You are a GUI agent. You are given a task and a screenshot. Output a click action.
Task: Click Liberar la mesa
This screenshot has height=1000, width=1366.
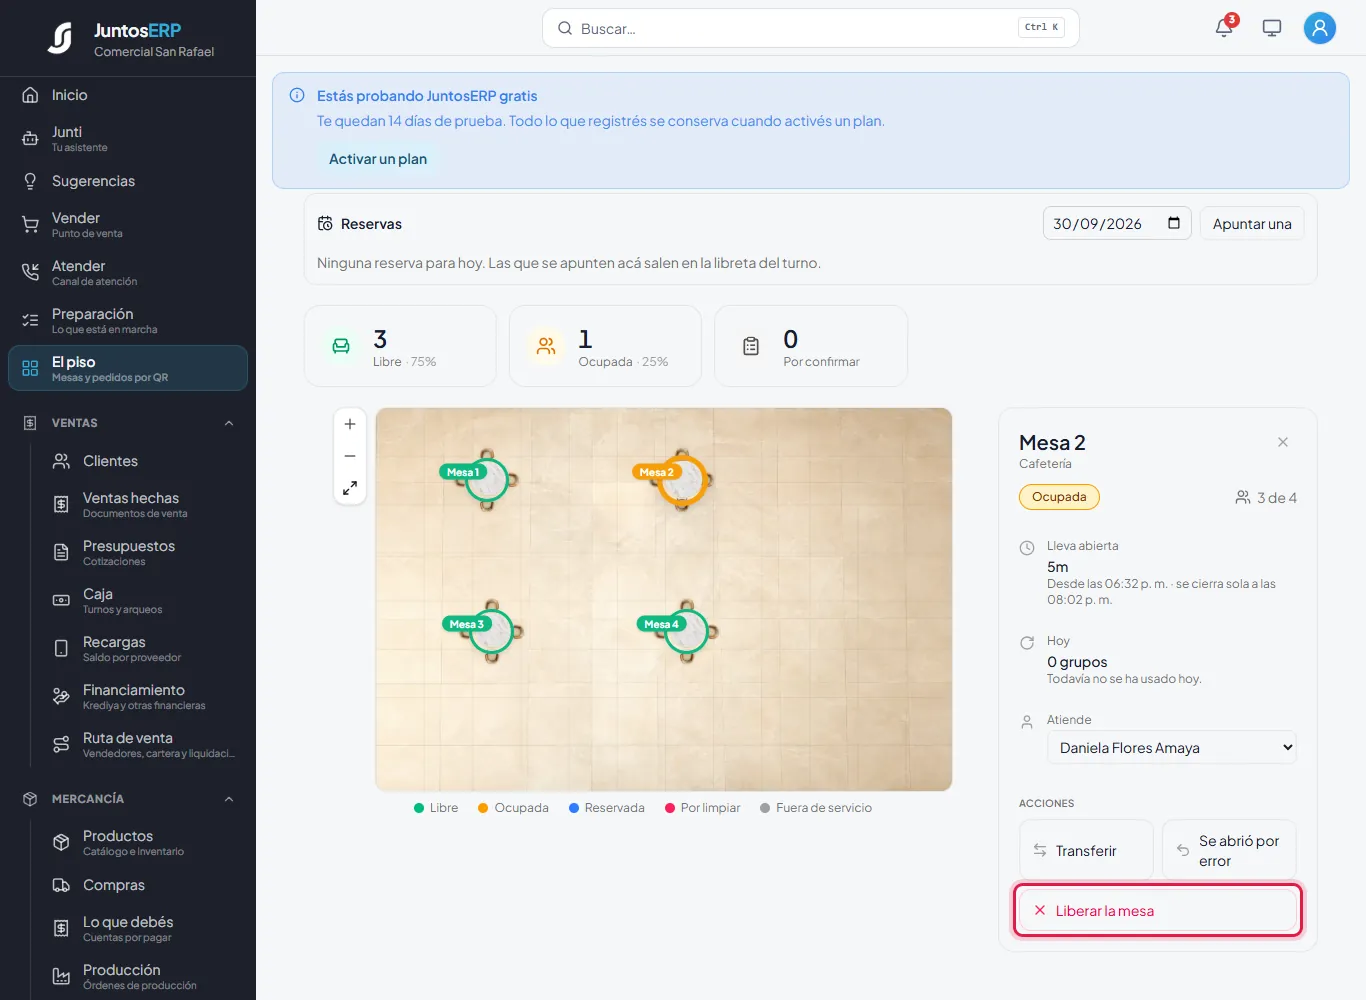(x=1158, y=910)
